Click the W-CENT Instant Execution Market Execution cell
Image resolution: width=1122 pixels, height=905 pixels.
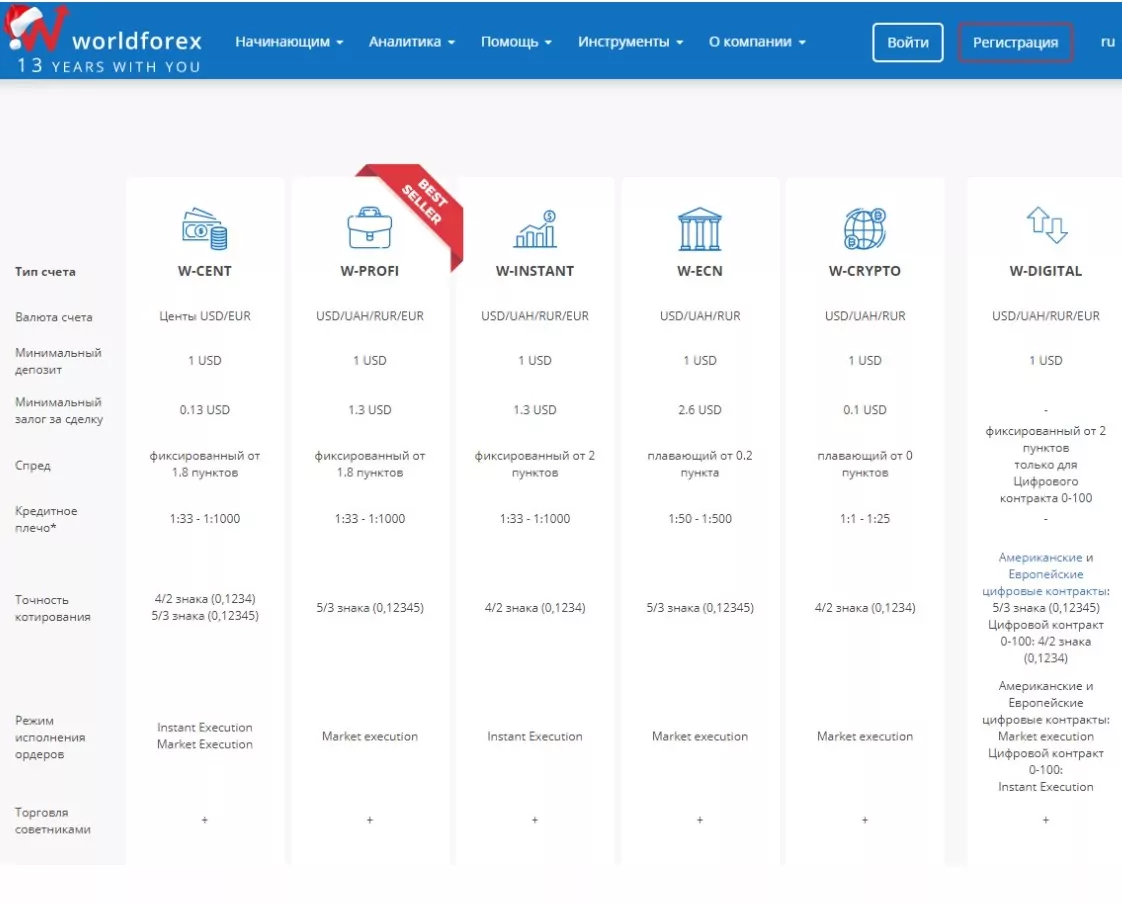tap(205, 736)
